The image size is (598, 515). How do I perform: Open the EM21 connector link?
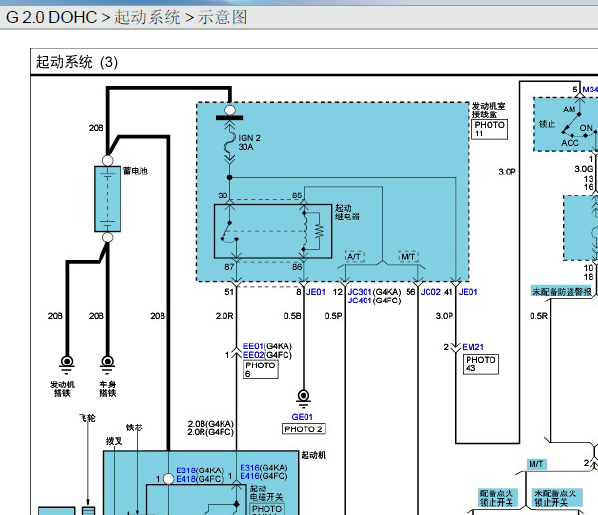[x=473, y=347]
